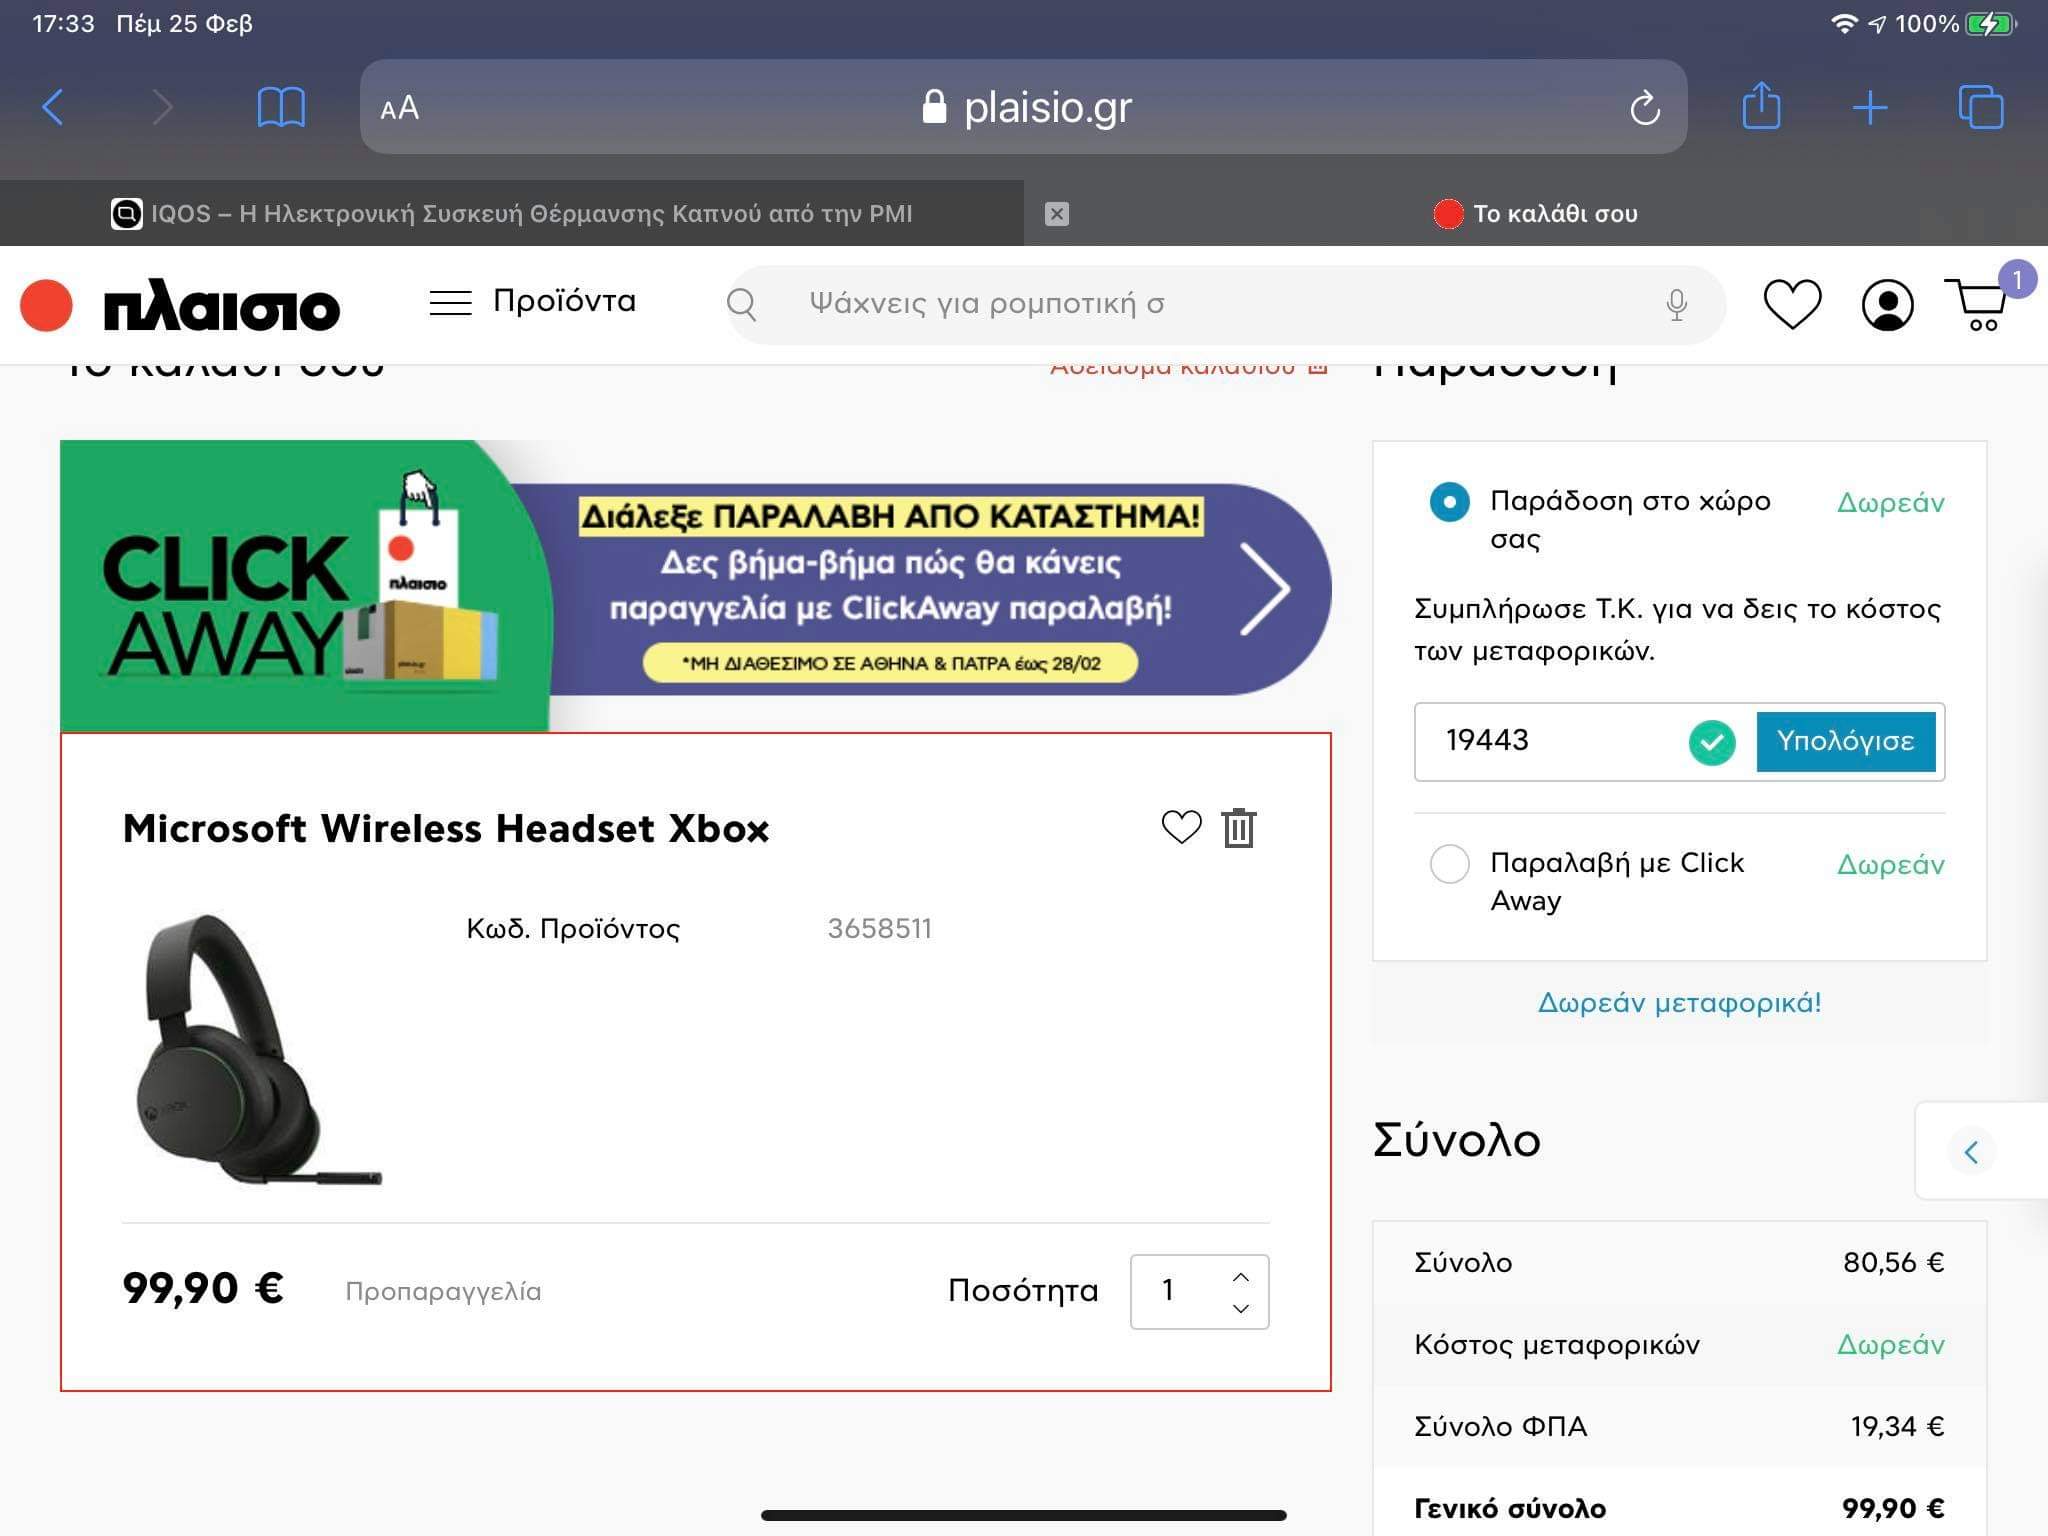Switch to the IQOS tab
2048x1536 pixels.
511,213
